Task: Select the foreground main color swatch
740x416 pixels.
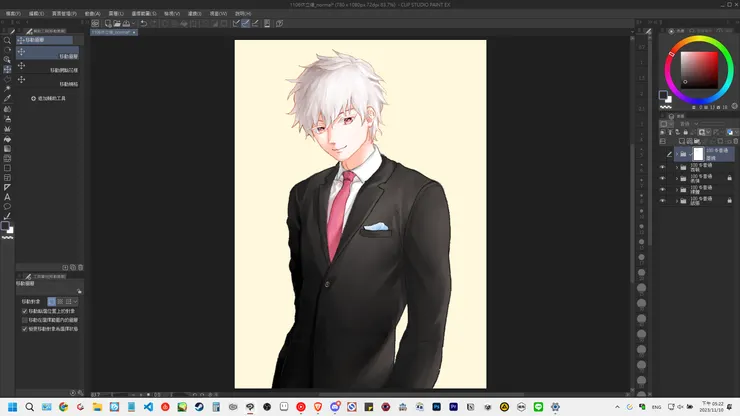Action: (x=663, y=95)
